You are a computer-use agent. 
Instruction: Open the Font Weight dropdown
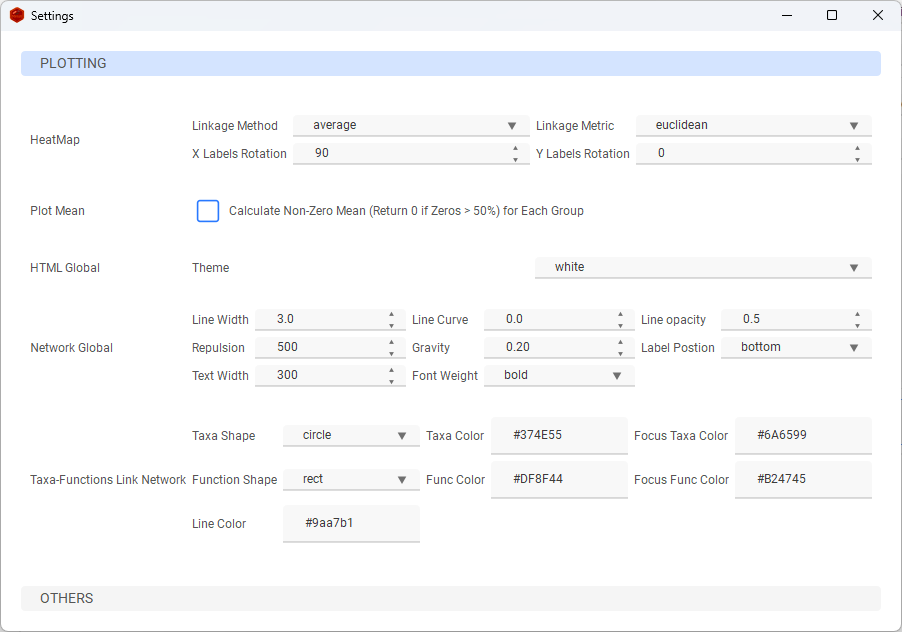point(558,375)
